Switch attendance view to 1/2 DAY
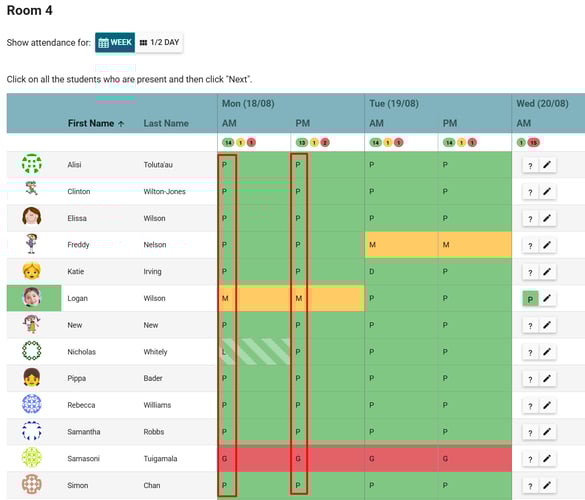585x500 pixels. click(159, 43)
